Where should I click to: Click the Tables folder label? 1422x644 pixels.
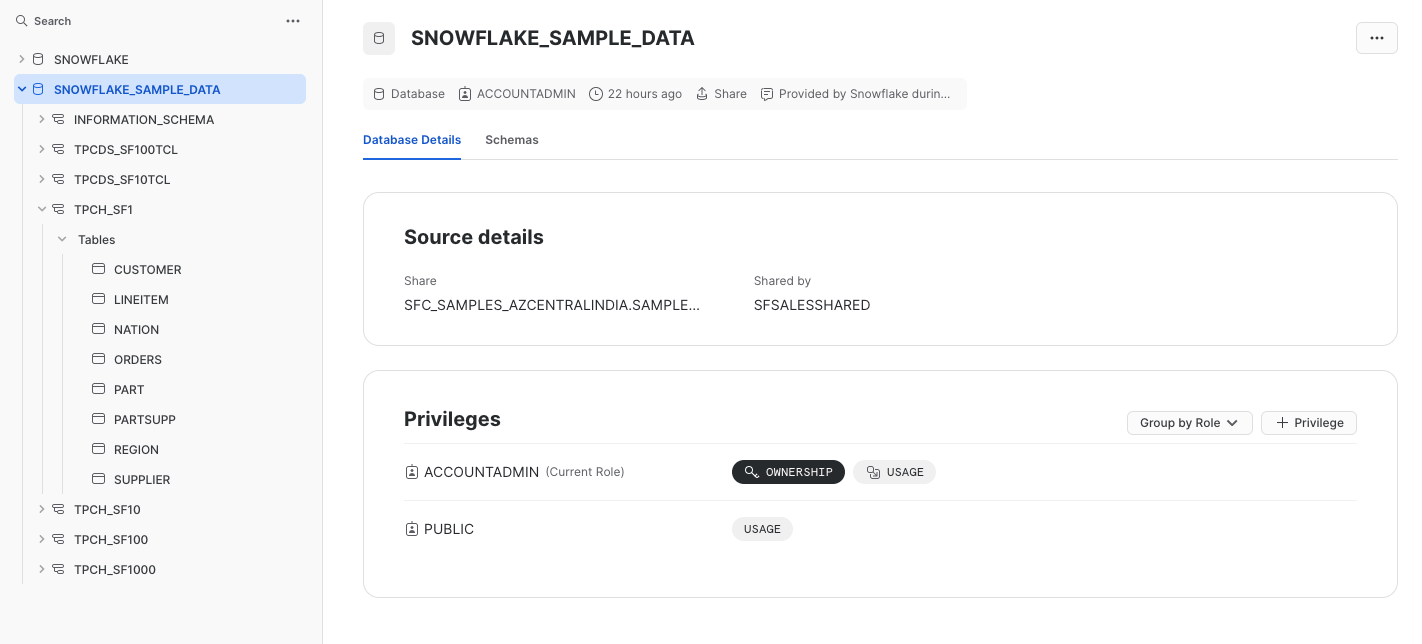96,239
